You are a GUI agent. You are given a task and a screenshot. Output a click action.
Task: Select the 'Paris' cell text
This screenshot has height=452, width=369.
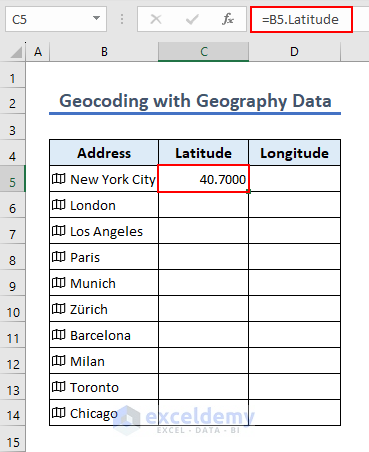coord(85,257)
